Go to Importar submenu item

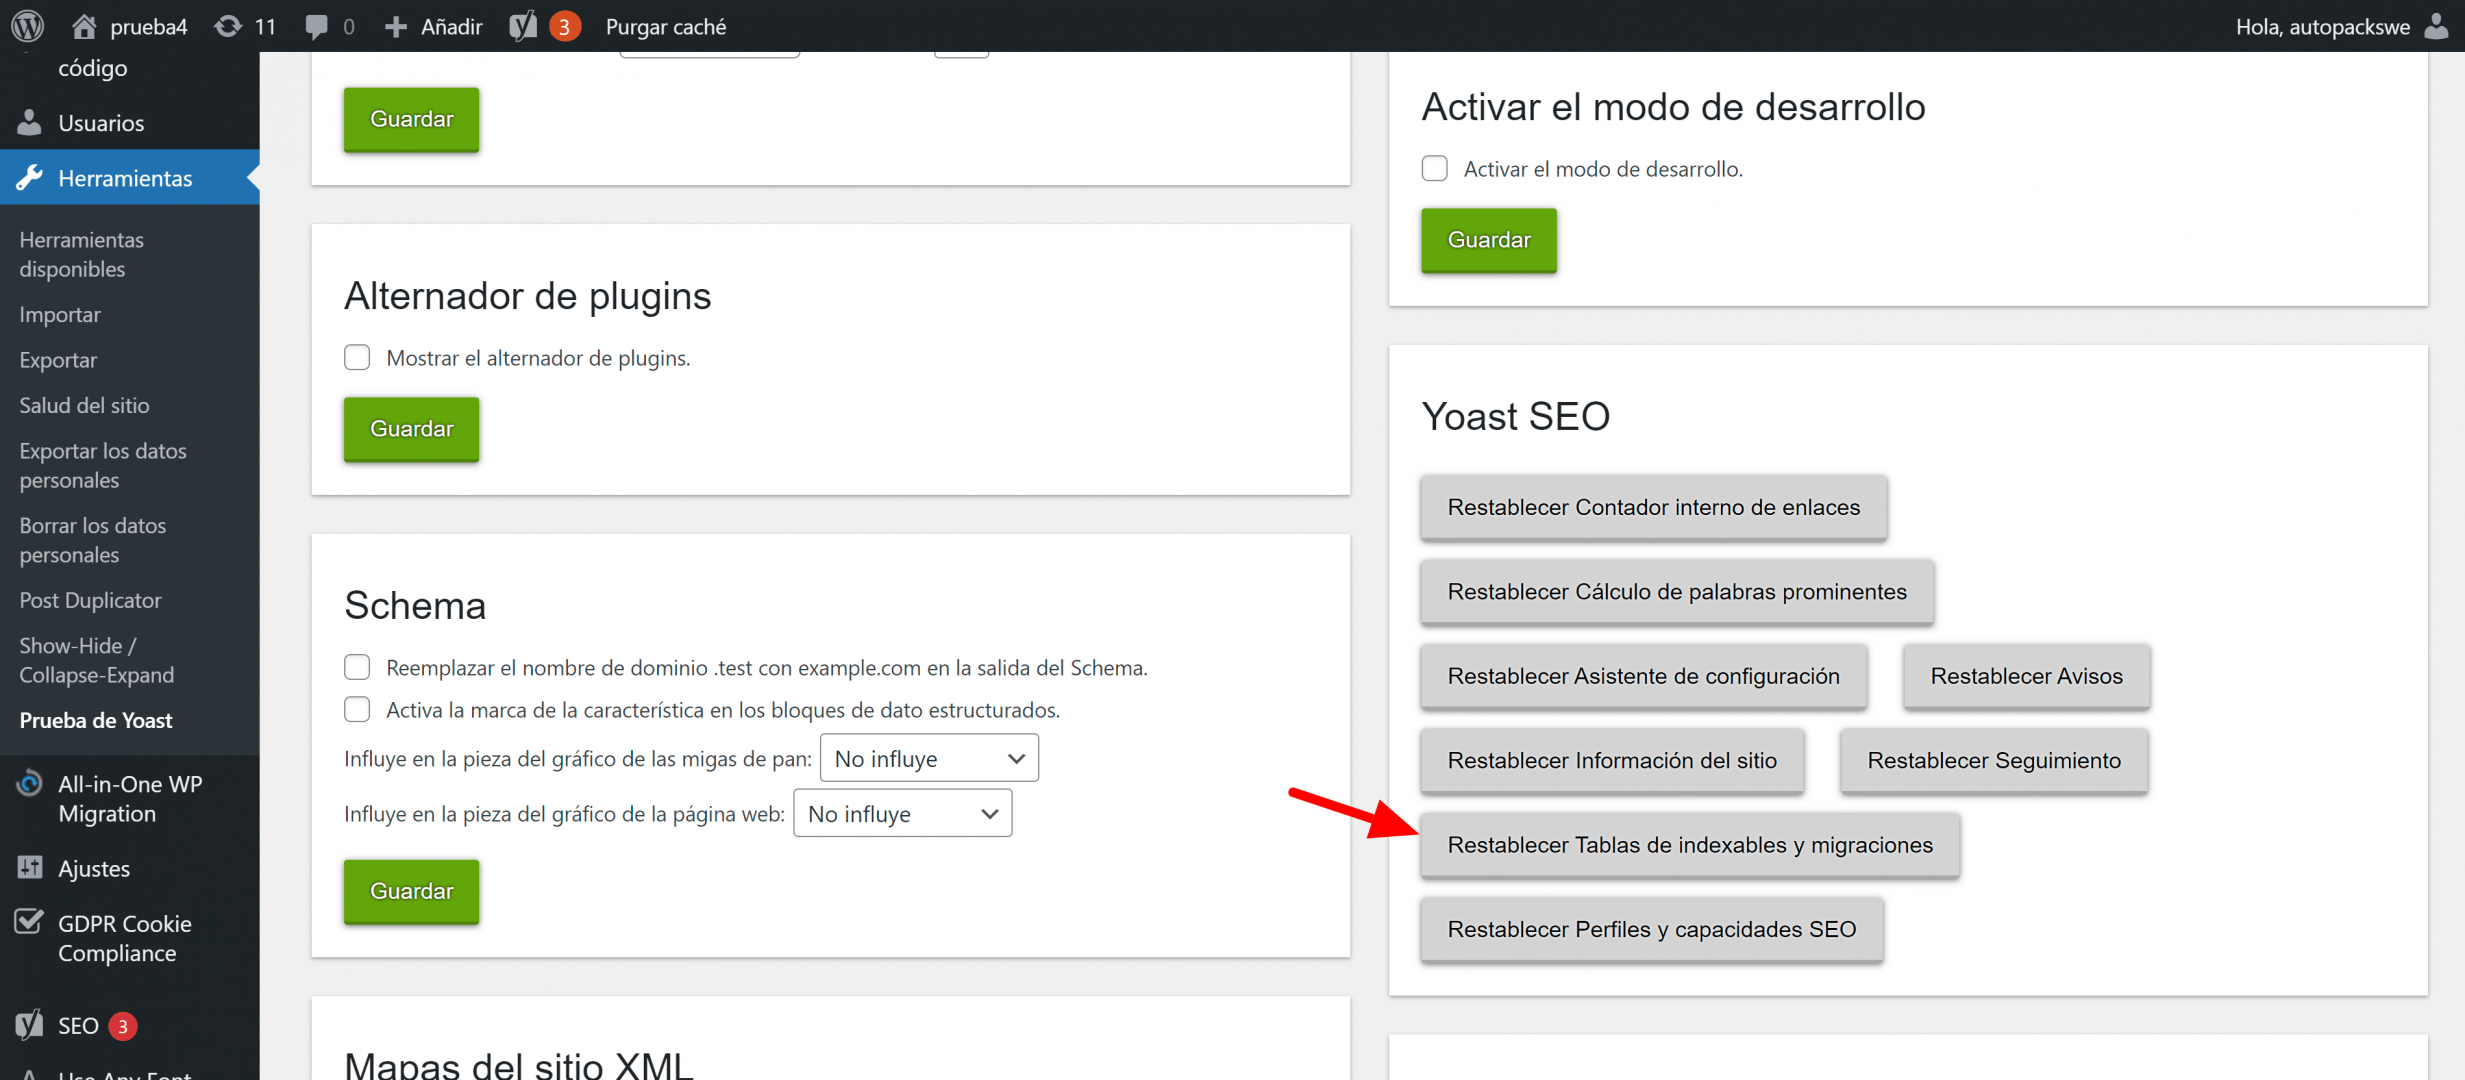(x=60, y=314)
